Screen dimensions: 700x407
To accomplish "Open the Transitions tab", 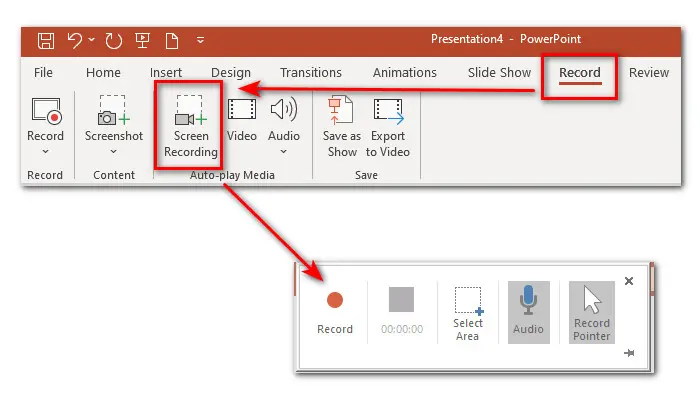I will (x=311, y=72).
